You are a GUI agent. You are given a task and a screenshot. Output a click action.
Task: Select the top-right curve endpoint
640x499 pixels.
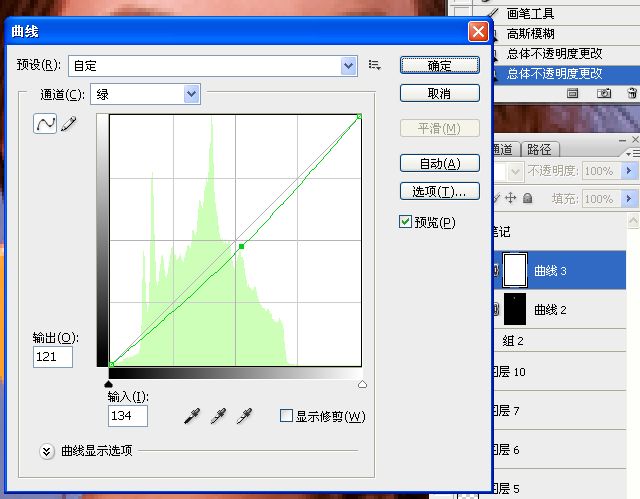[359, 117]
